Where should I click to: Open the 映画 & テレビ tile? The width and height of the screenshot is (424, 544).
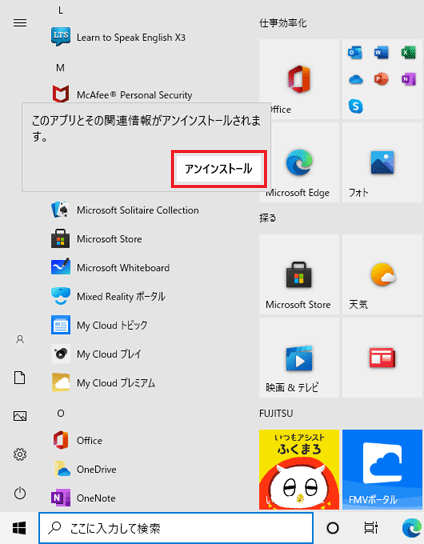[299, 358]
